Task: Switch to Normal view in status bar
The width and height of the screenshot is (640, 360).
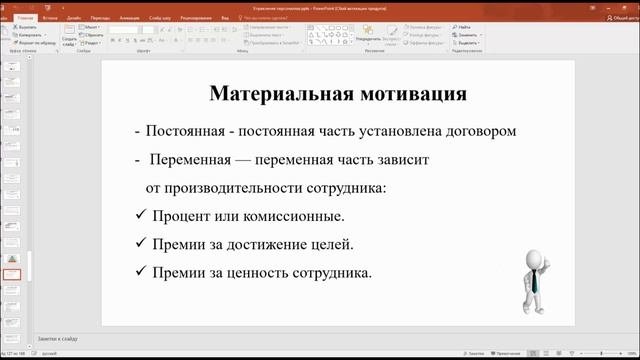Action: point(533,353)
